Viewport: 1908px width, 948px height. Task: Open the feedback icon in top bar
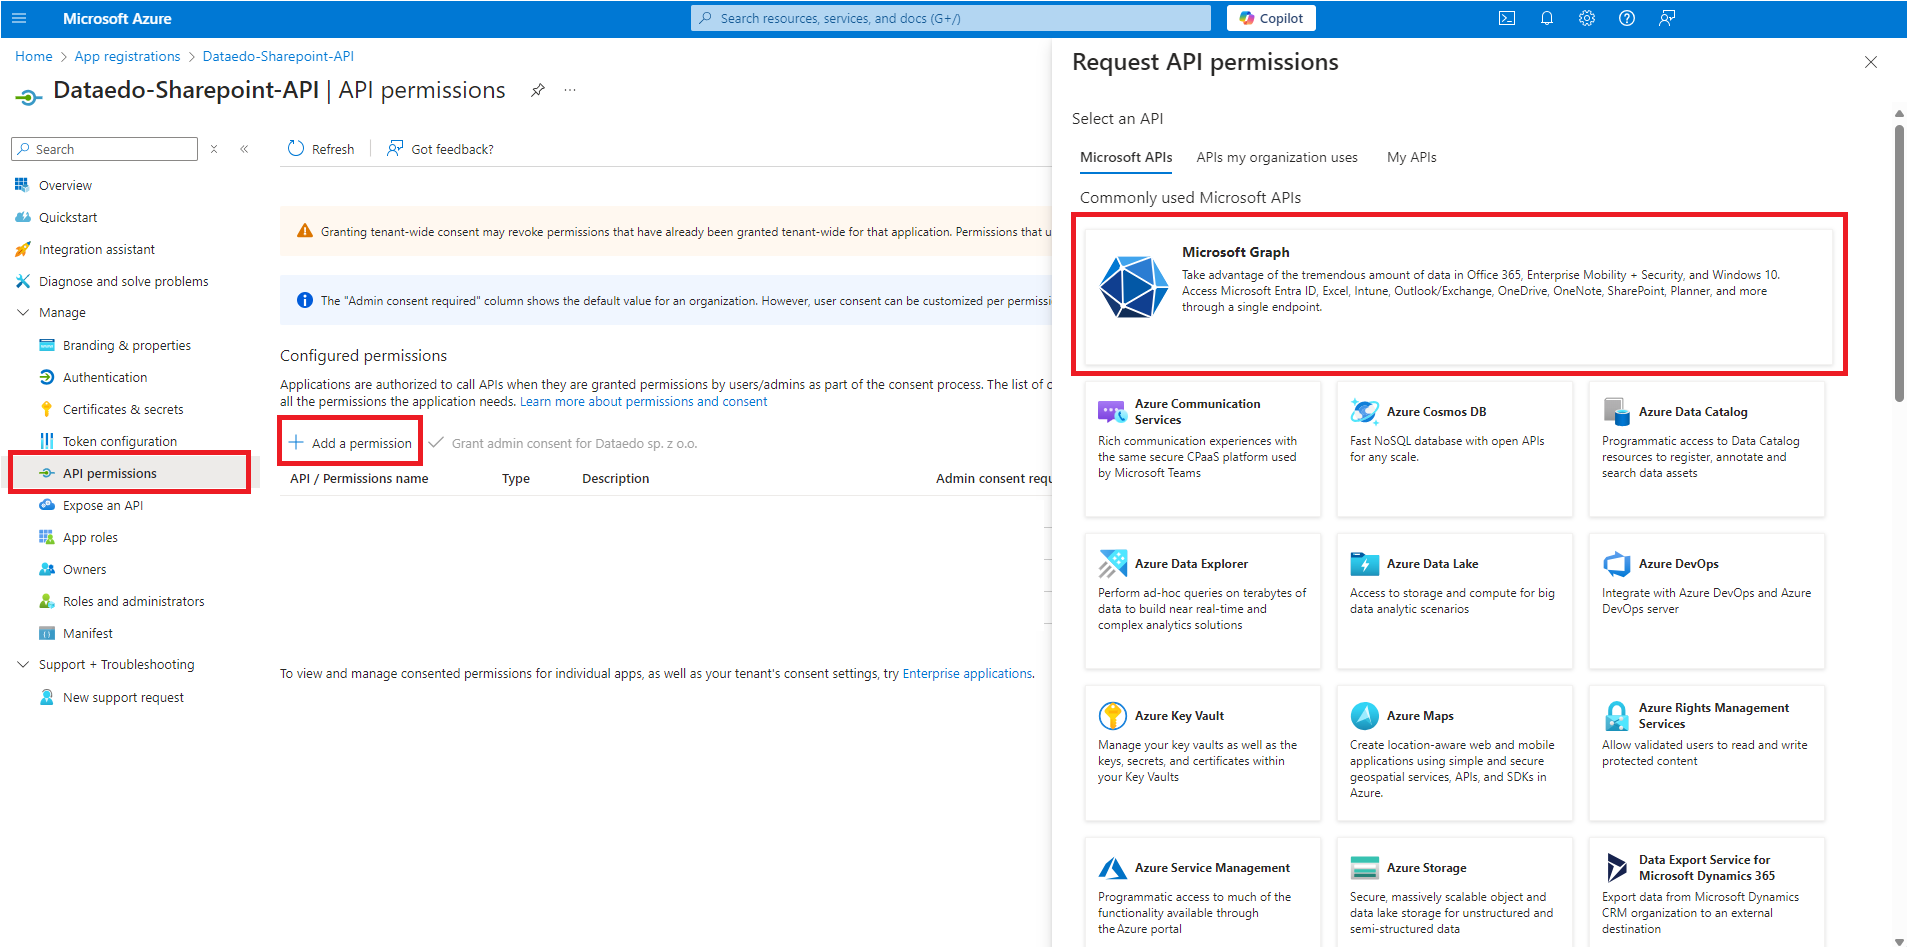1666,18
